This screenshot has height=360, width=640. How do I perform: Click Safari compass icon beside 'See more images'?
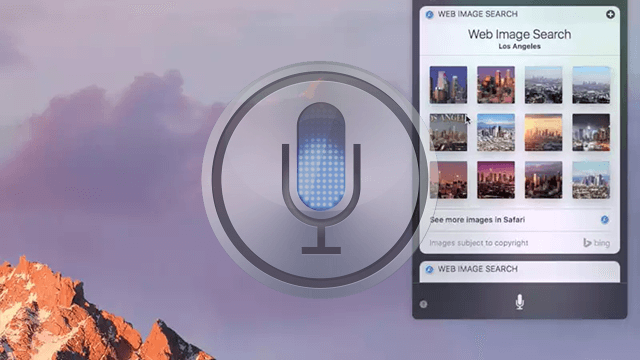(604, 220)
